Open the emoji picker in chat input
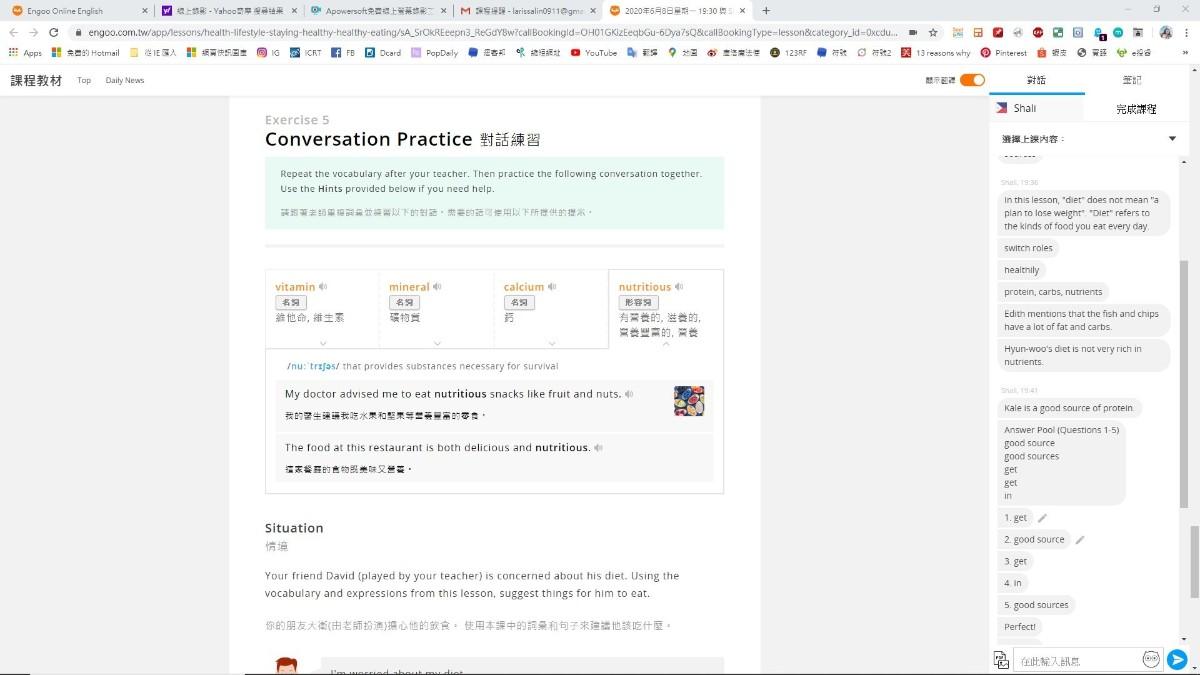 pyautogui.click(x=1151, y=659)
